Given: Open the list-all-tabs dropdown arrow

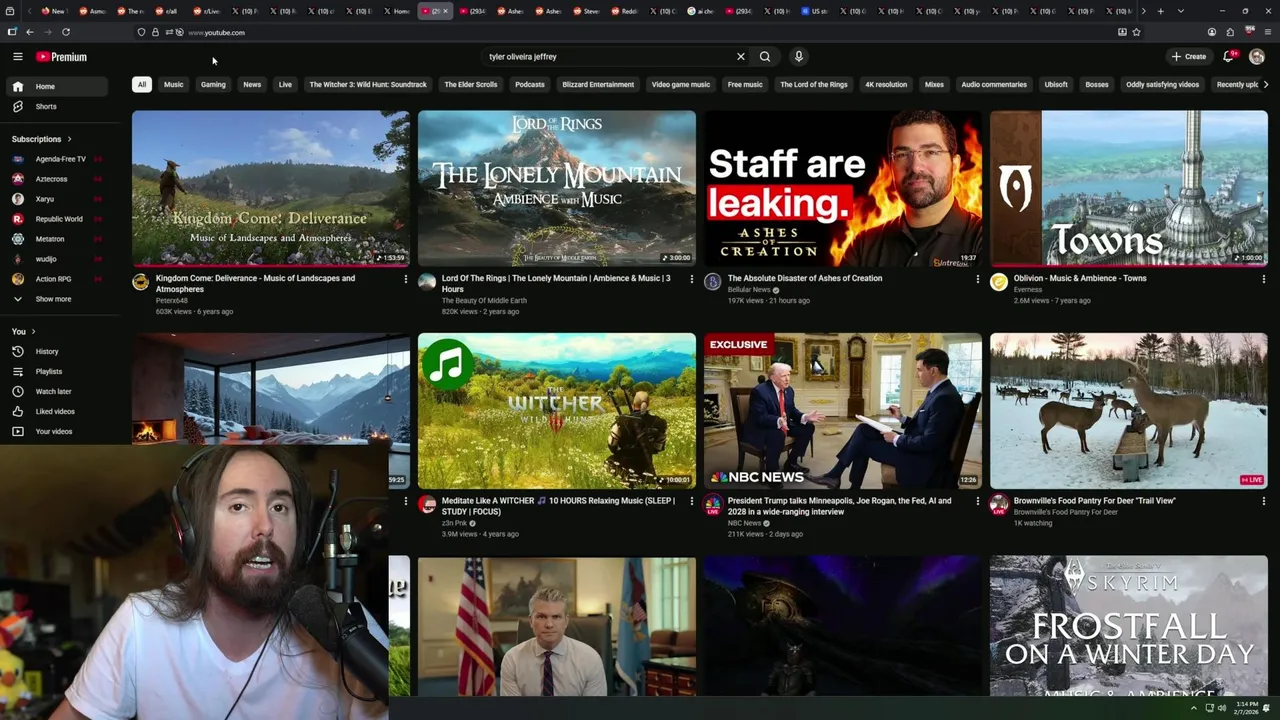Looking at the screenshot, I should [x=1181, y=11].
